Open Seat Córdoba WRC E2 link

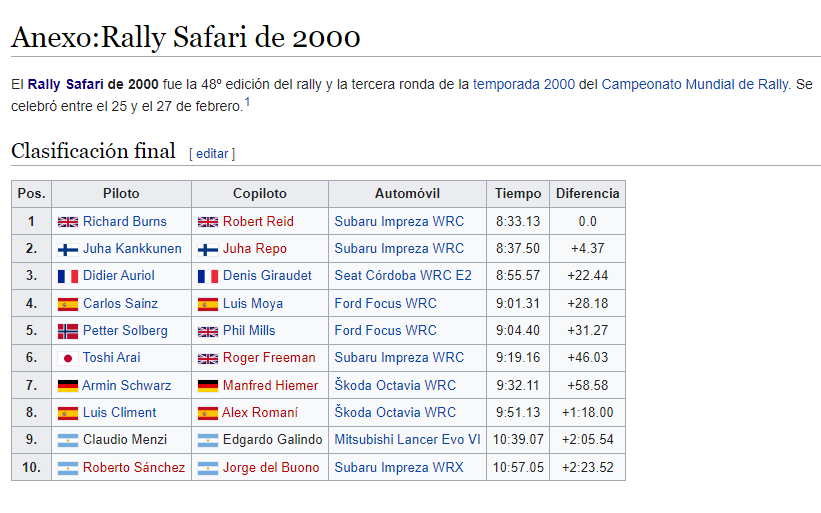[x=403, y=276]
